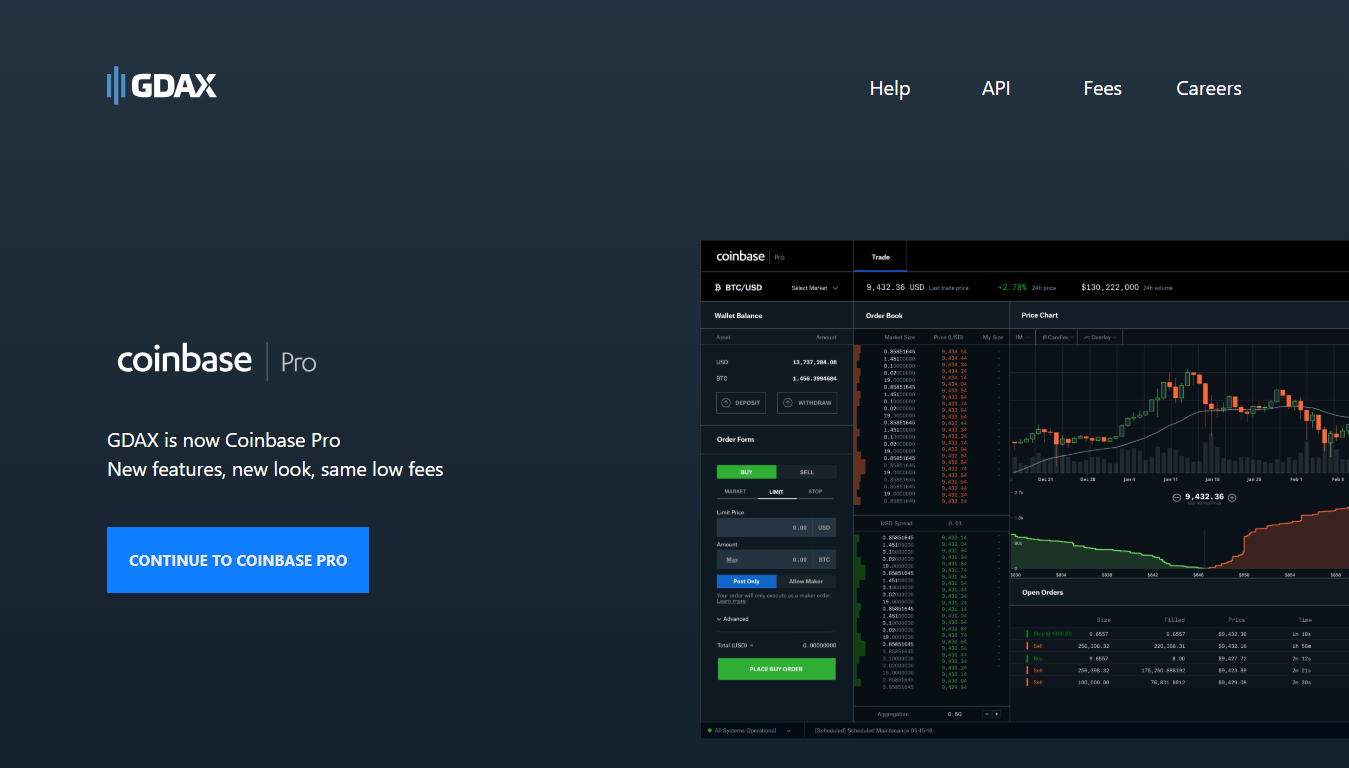Click the Open Orders panel header
The image size is (1349, 768).
pos(1179,593)
